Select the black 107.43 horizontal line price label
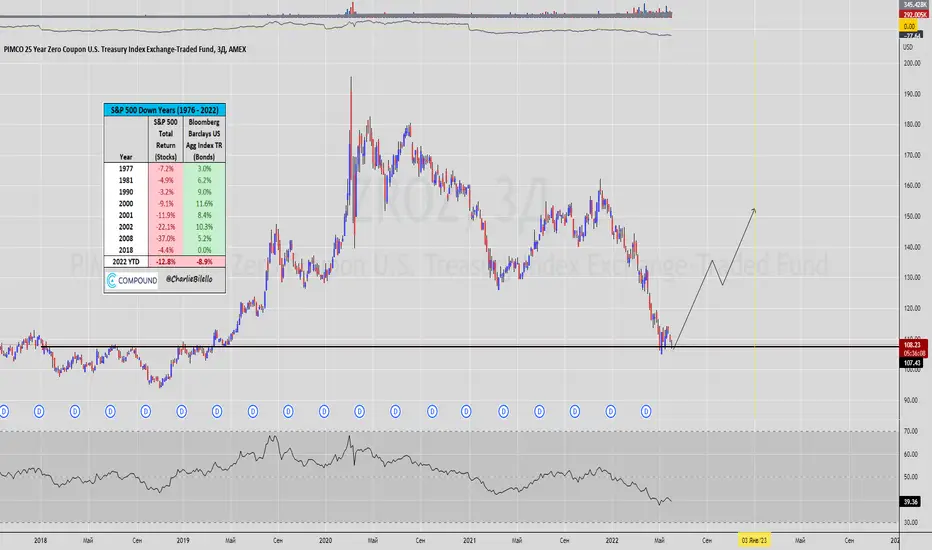The image size is (932, 550). [912, 363]
